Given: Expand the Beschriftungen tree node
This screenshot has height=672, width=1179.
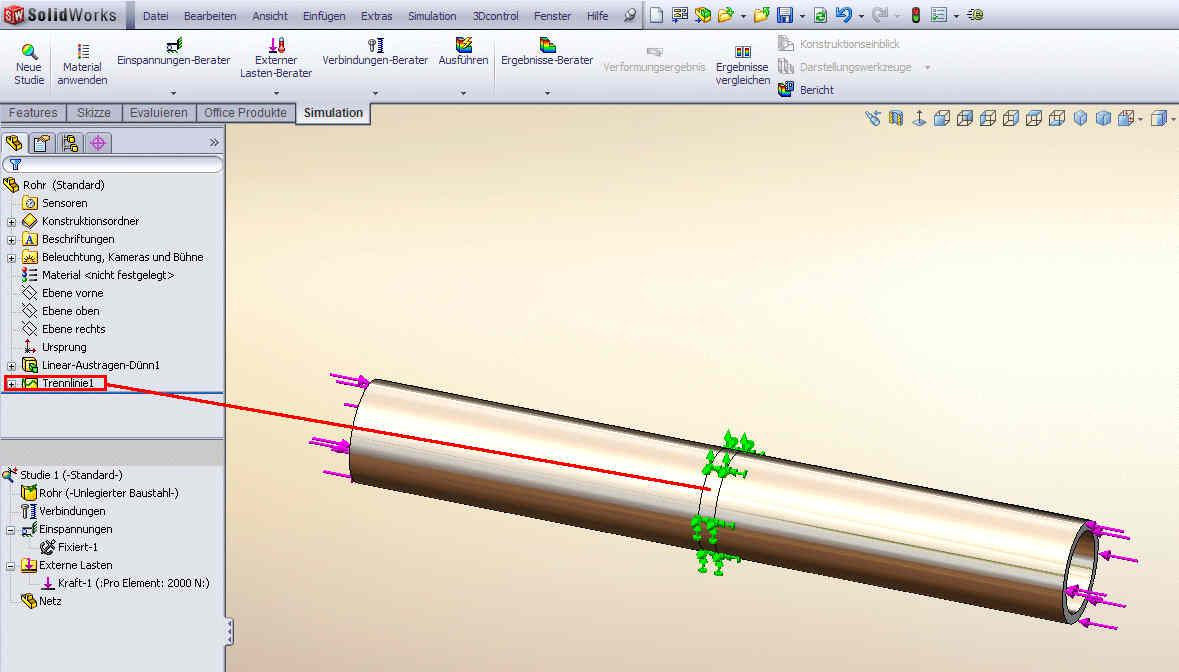Looking at the screenshot, I should 11,240.
